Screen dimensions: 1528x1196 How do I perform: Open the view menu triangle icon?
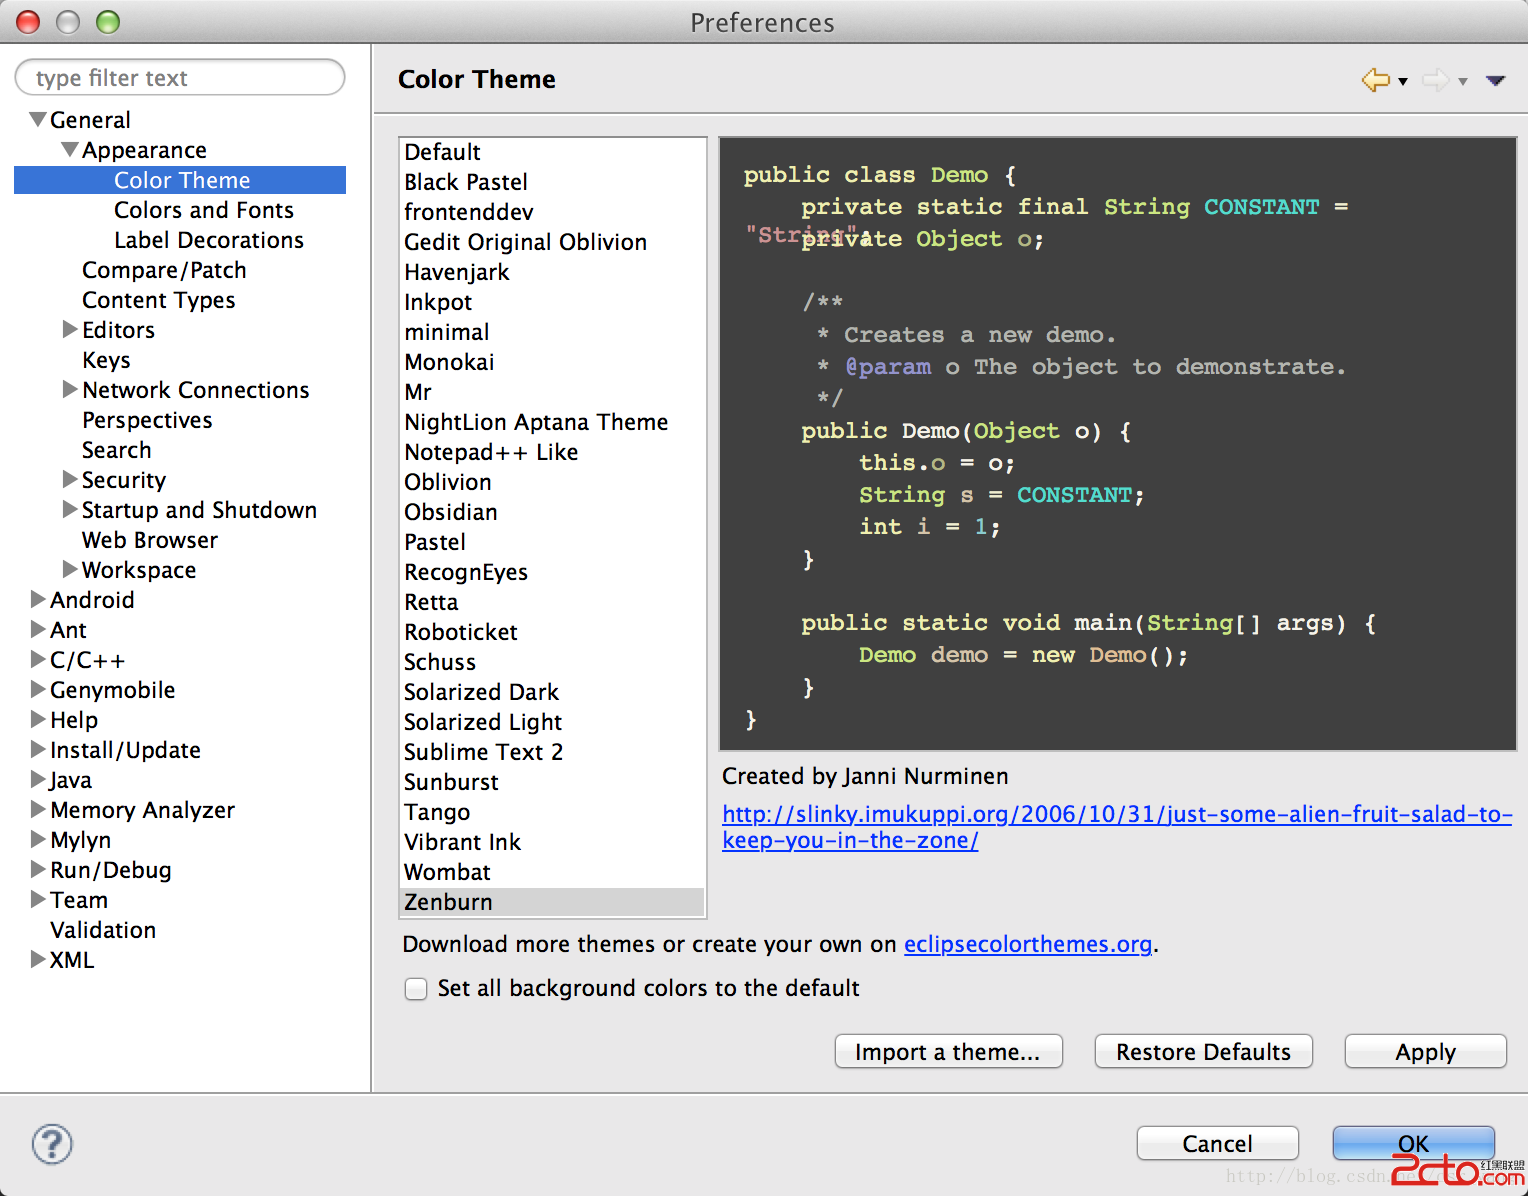click(1495, 81)
